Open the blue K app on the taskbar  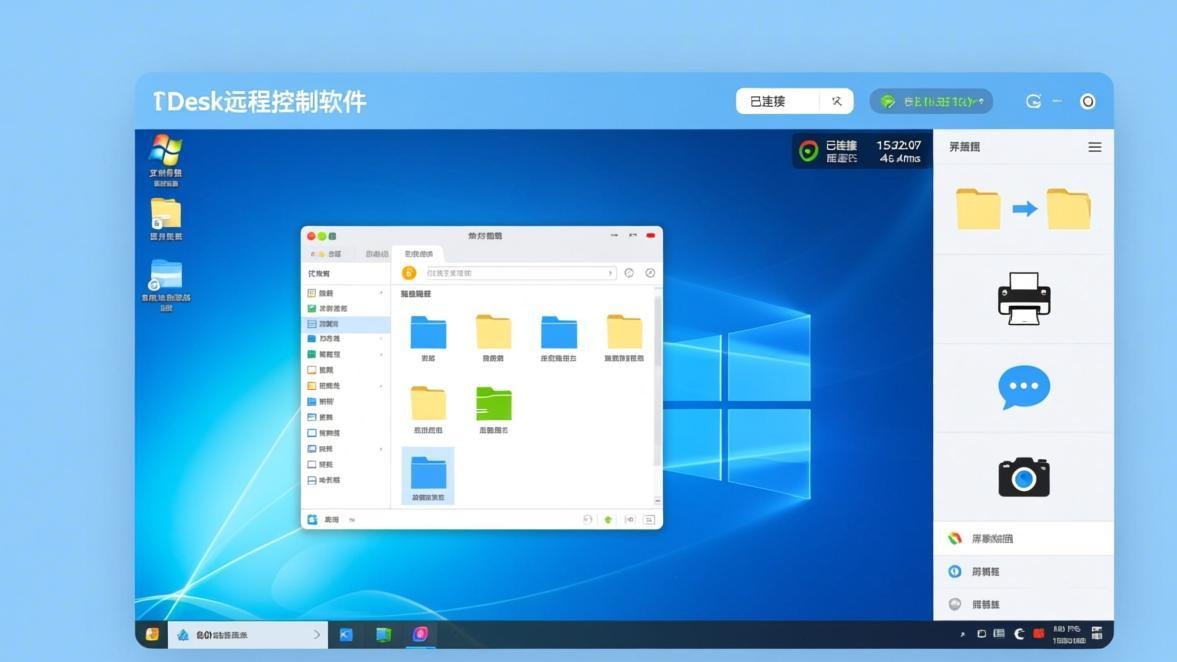(x=346, y=634)
